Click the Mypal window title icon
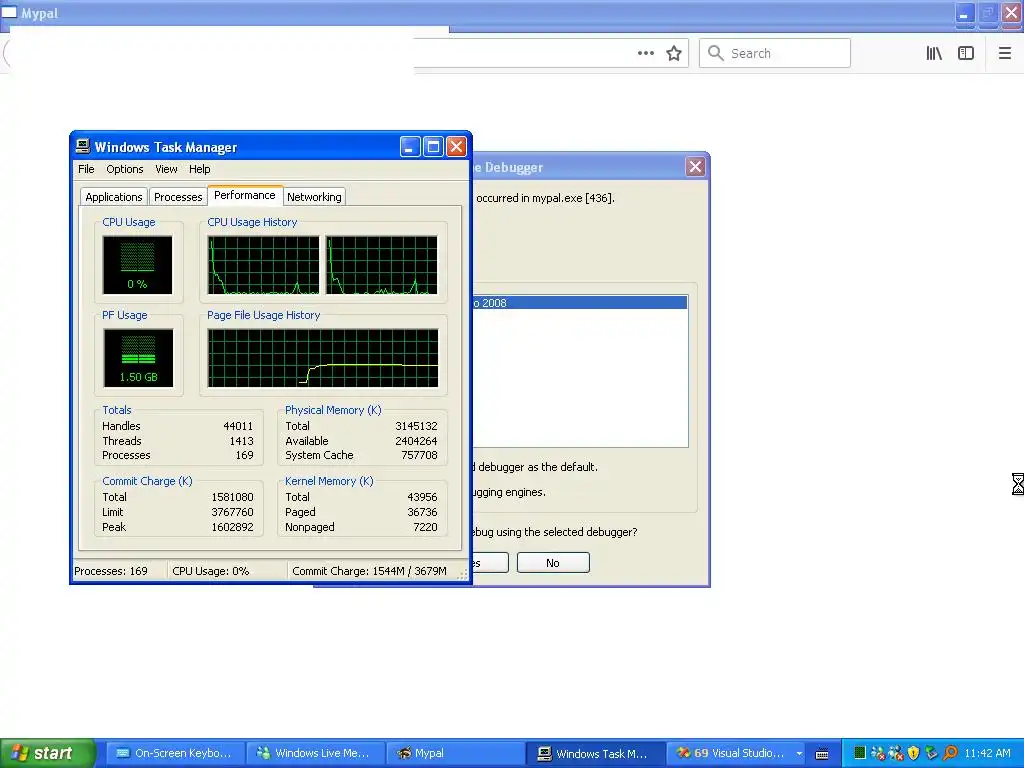The height and width of the screenshot is (768, 1024). 9,12
